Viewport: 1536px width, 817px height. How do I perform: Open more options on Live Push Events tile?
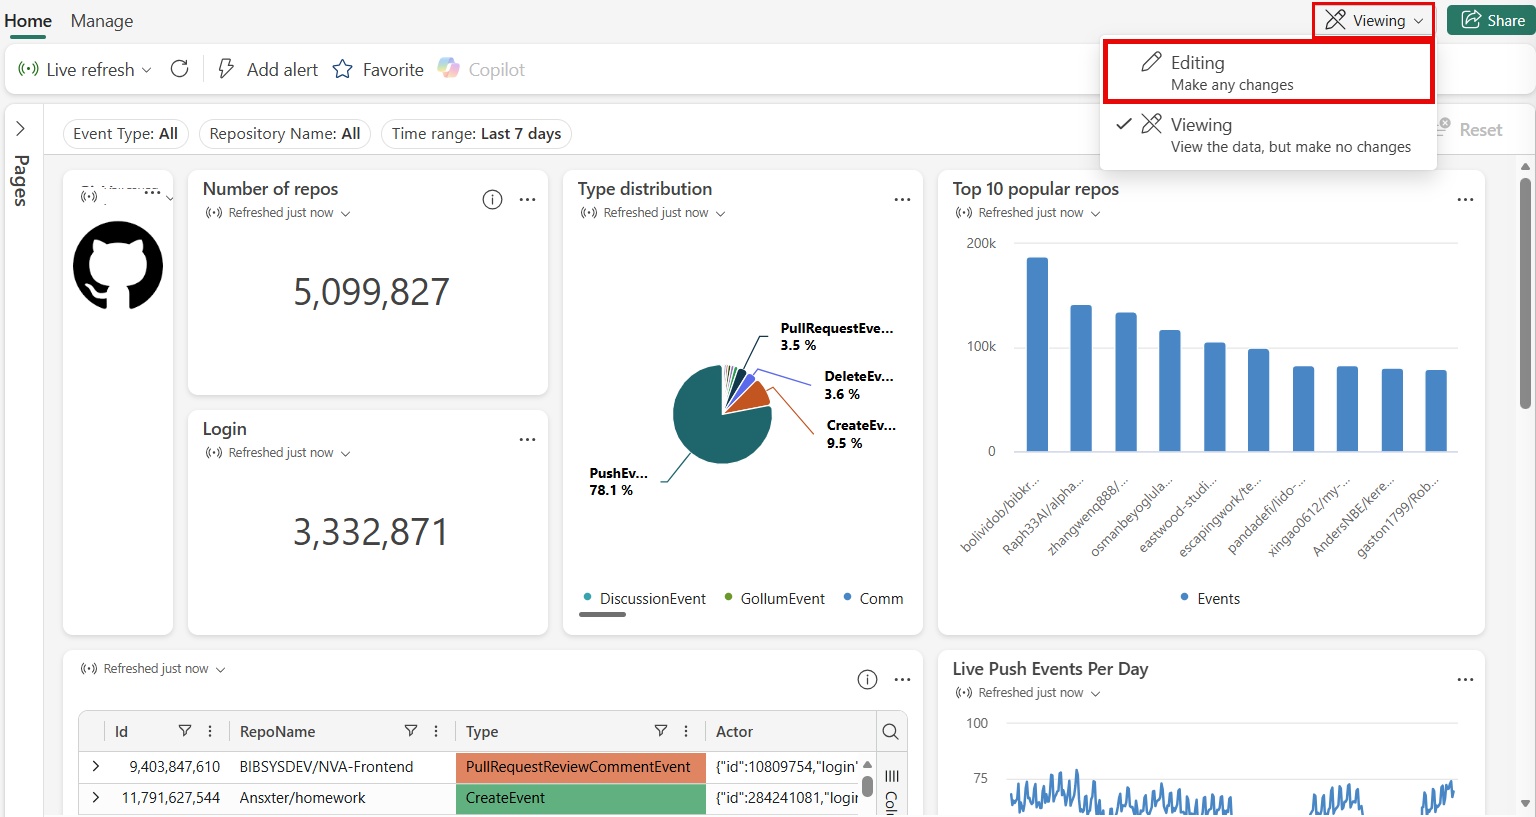(x=1465, y=680)
